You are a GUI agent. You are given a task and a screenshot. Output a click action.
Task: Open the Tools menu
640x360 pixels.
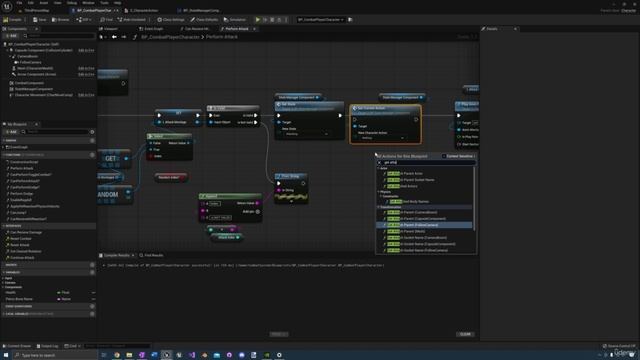[104, 3]
